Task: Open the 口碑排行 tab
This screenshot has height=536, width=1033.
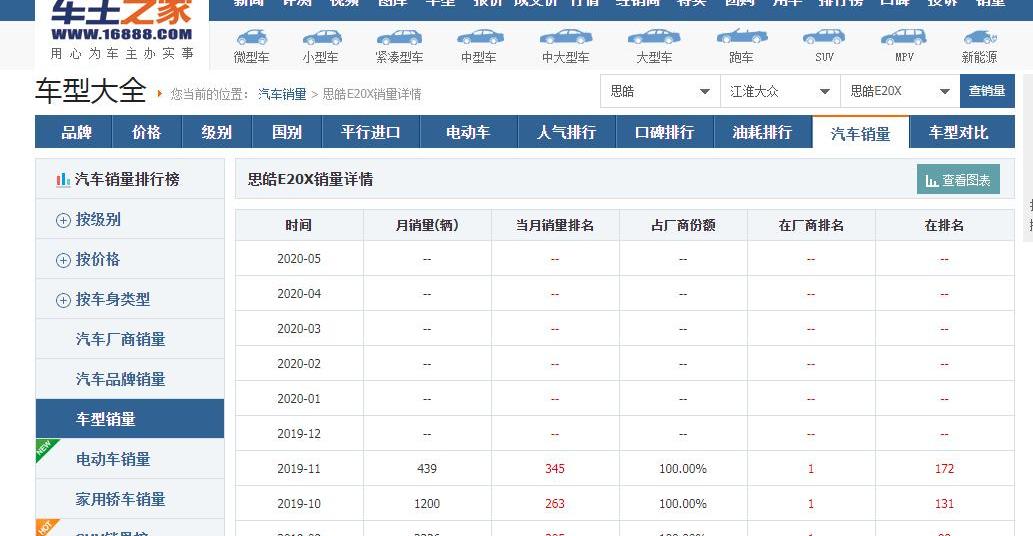Action: pos(665,132)
